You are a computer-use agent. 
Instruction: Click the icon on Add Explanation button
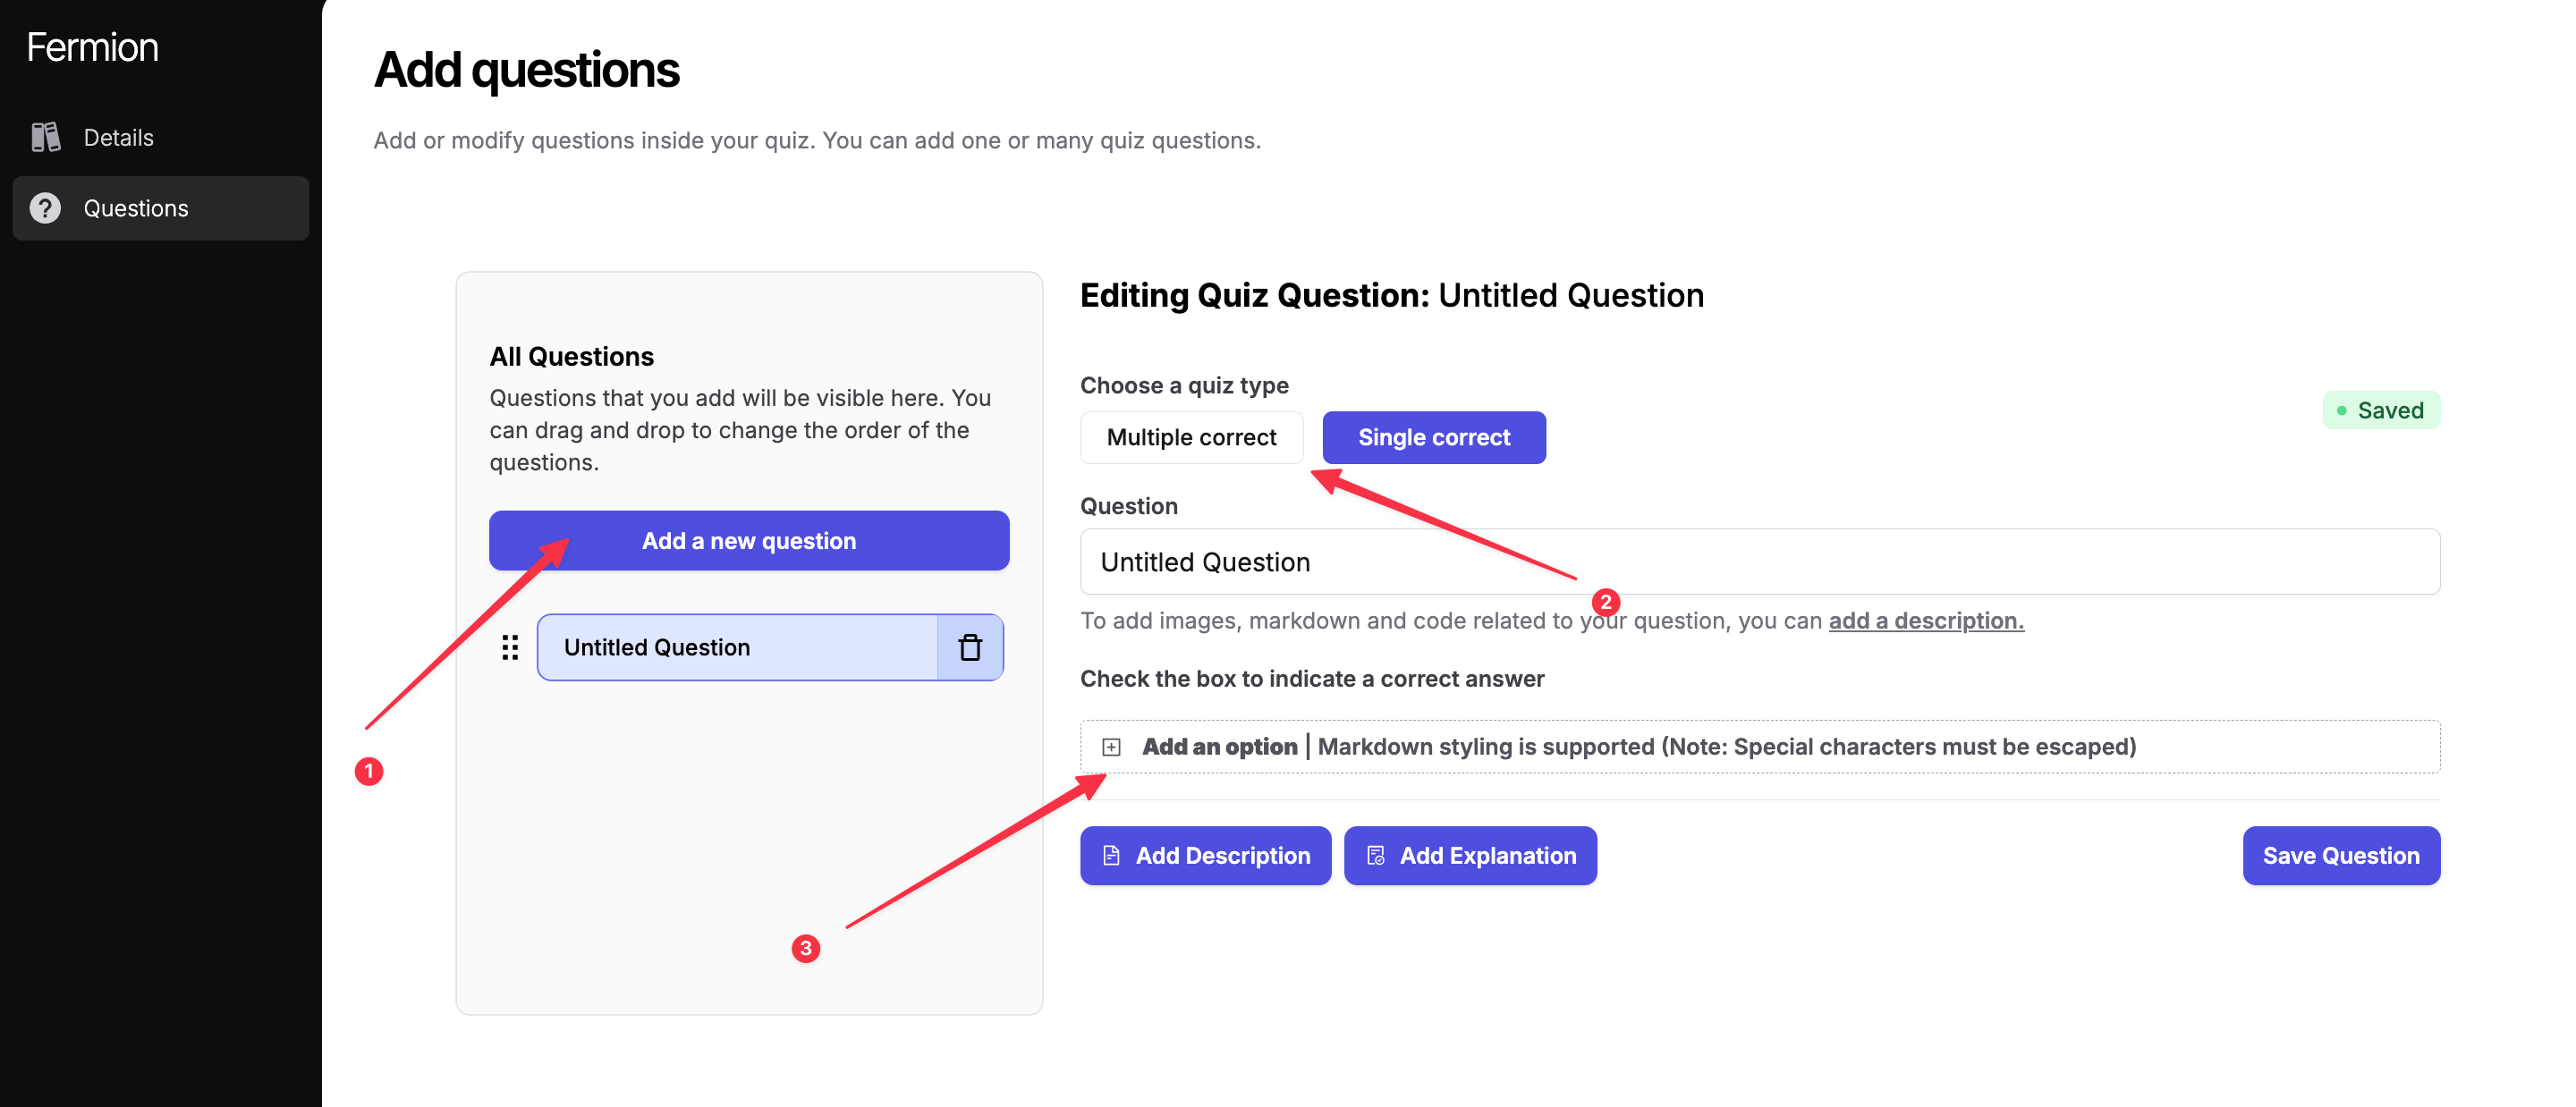pyautogui.click(x=1376, y=856)
